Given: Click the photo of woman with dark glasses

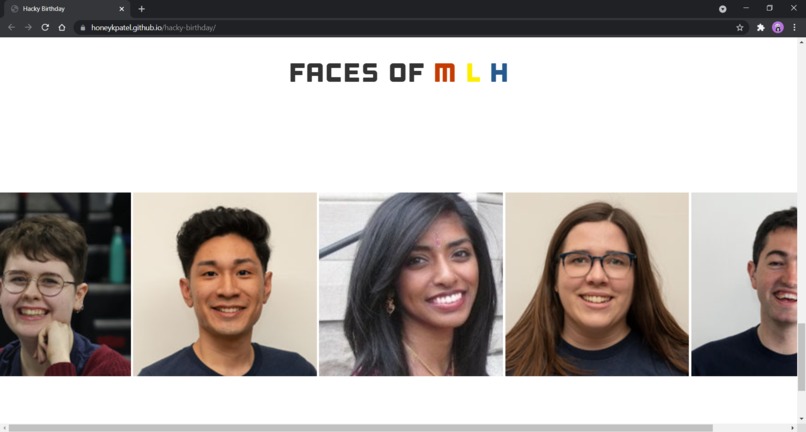Looking at the screenshot, I should (597, 284).
